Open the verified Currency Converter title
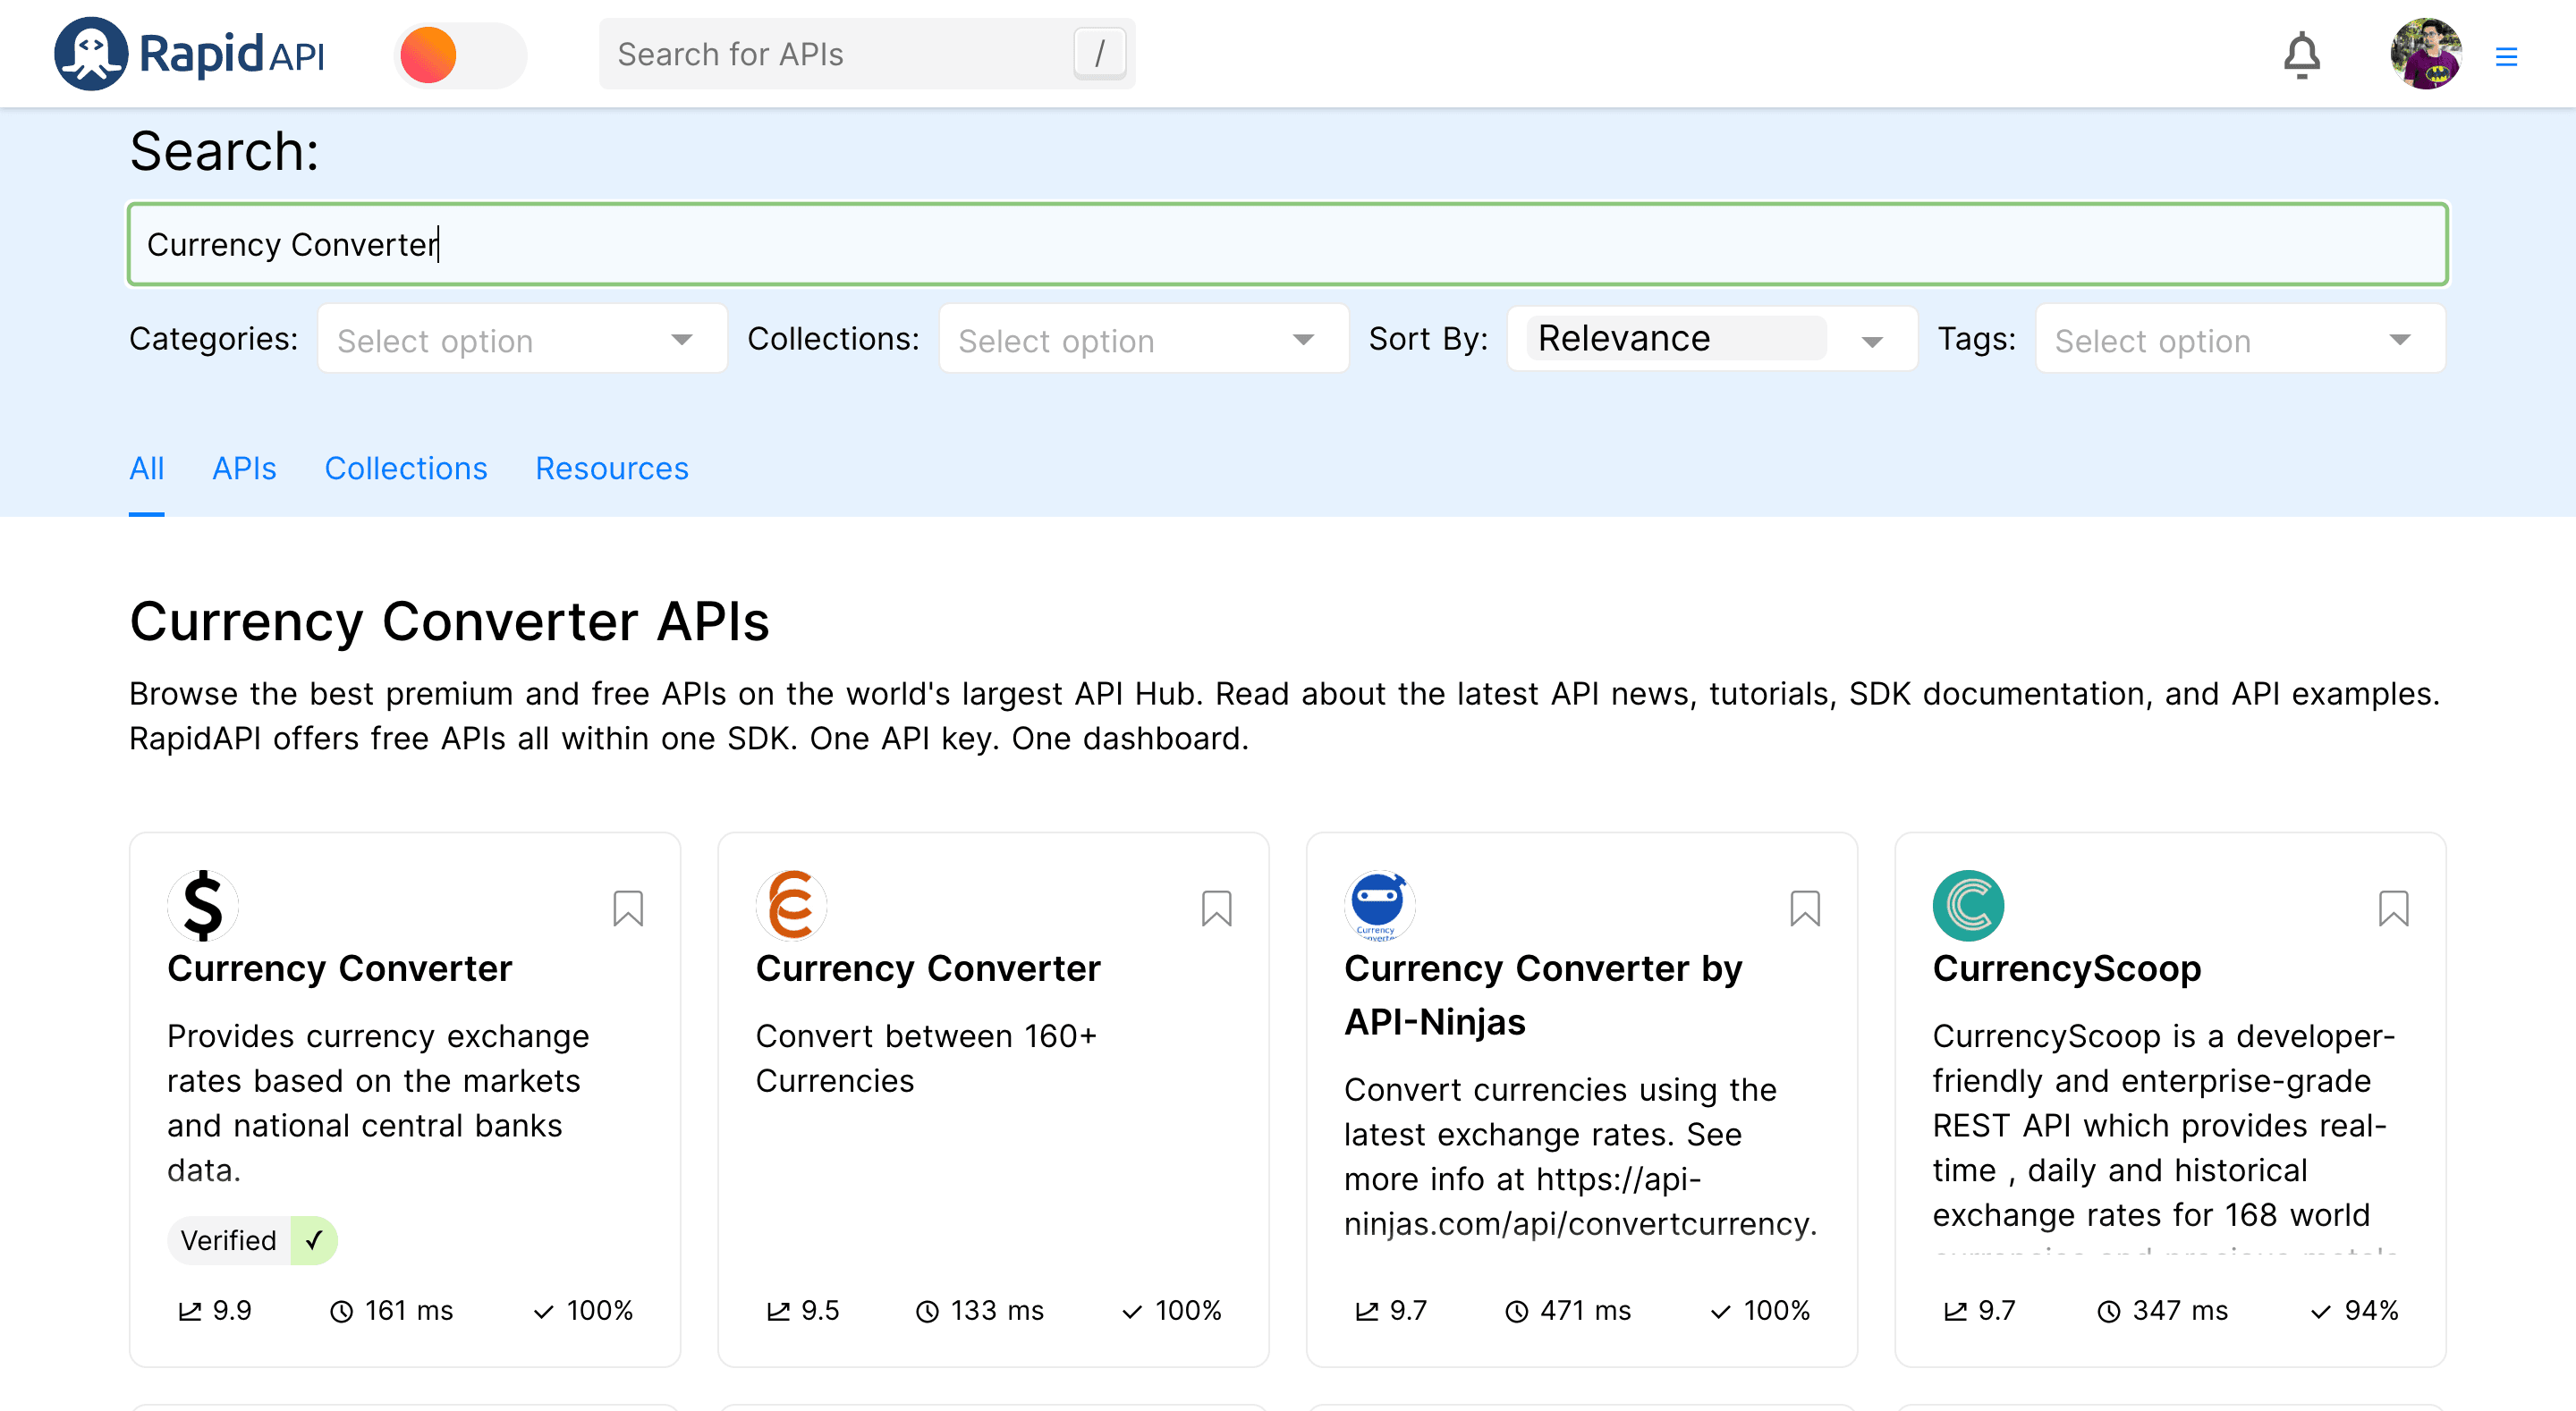 coord(339,968)
